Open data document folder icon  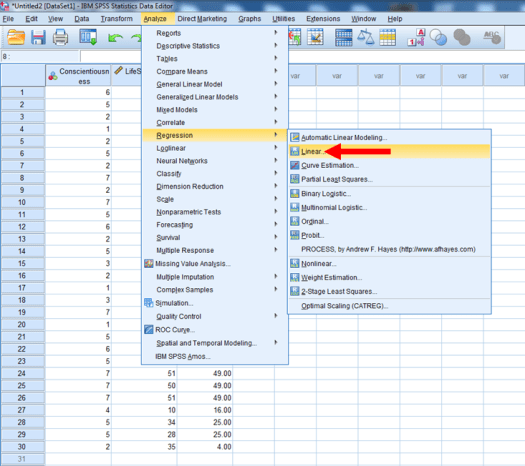point(16,37)
